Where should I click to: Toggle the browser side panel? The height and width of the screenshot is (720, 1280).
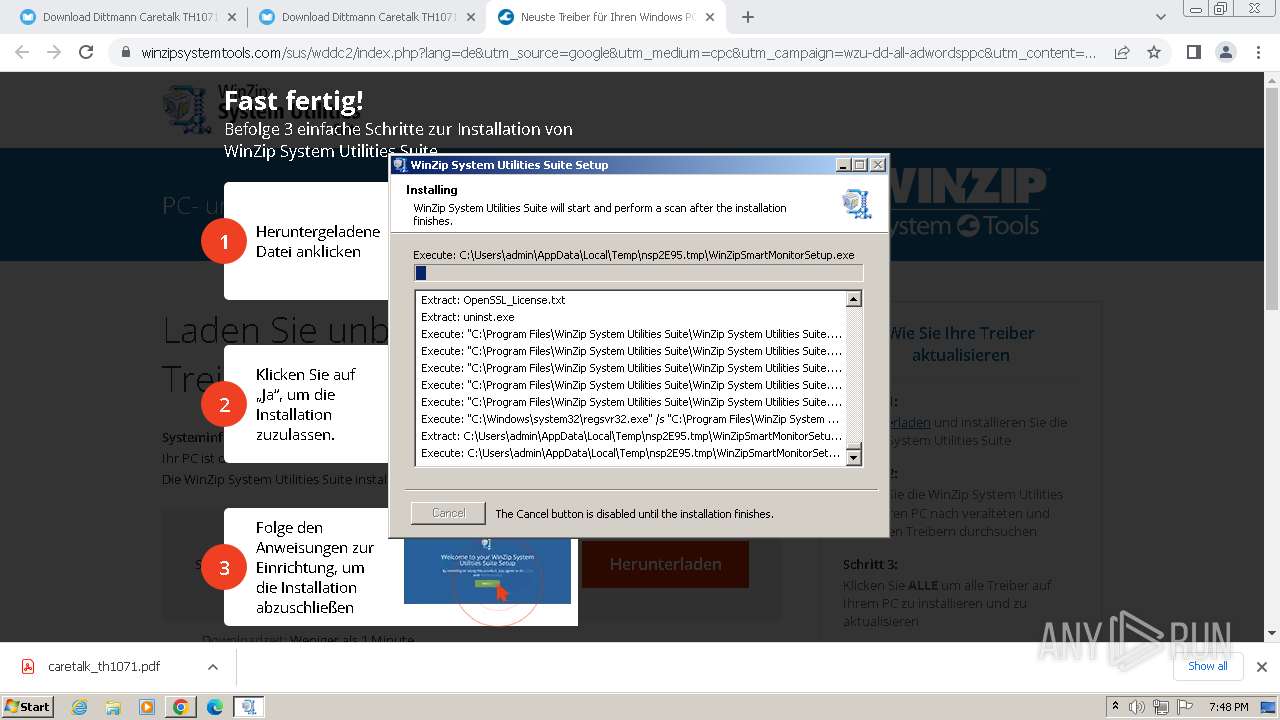[1193, 53]
